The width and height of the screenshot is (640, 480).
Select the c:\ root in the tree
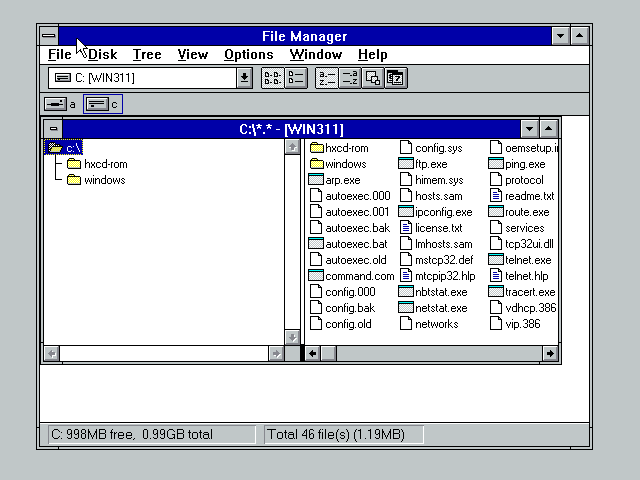[x=64, y=148]
